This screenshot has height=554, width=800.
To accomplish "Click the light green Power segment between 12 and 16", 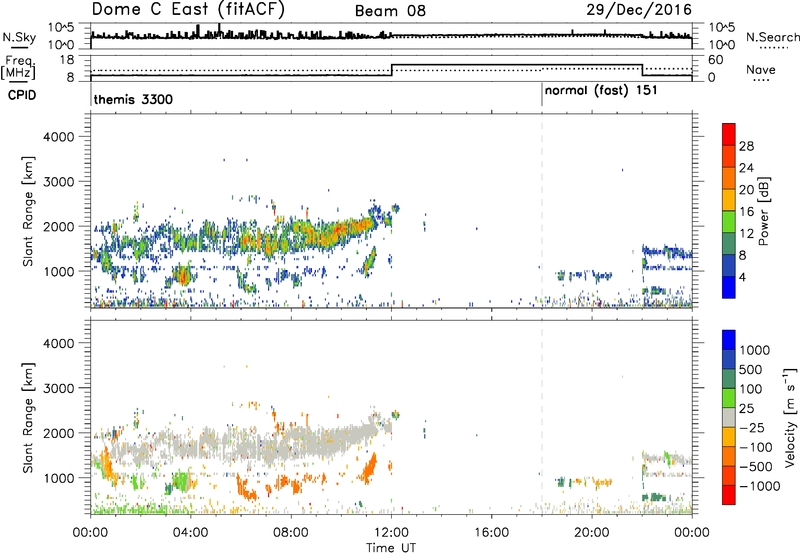I will click(729, 222).
